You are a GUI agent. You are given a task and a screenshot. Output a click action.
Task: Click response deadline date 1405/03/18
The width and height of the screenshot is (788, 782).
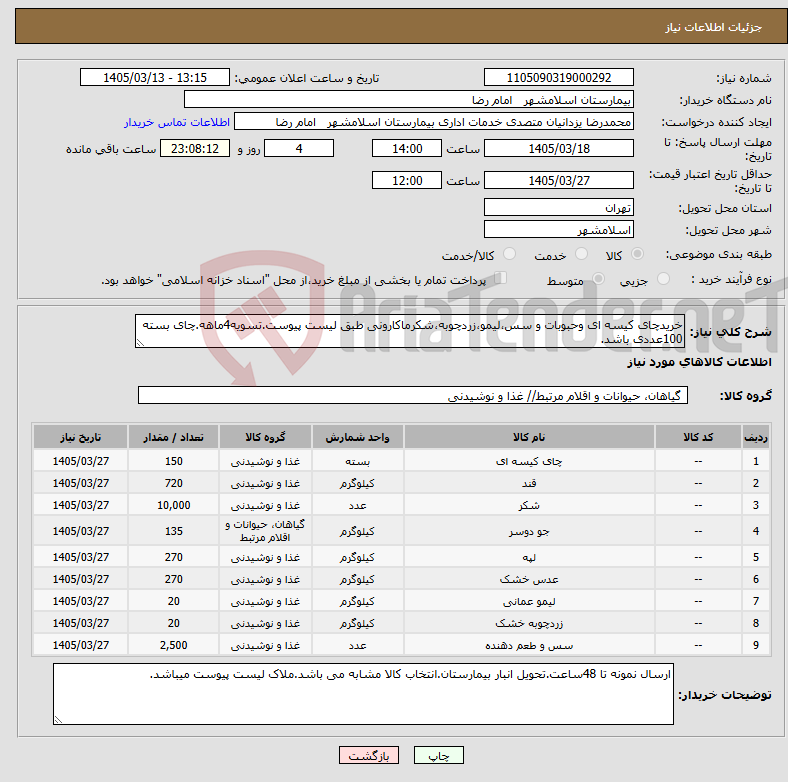558,149
